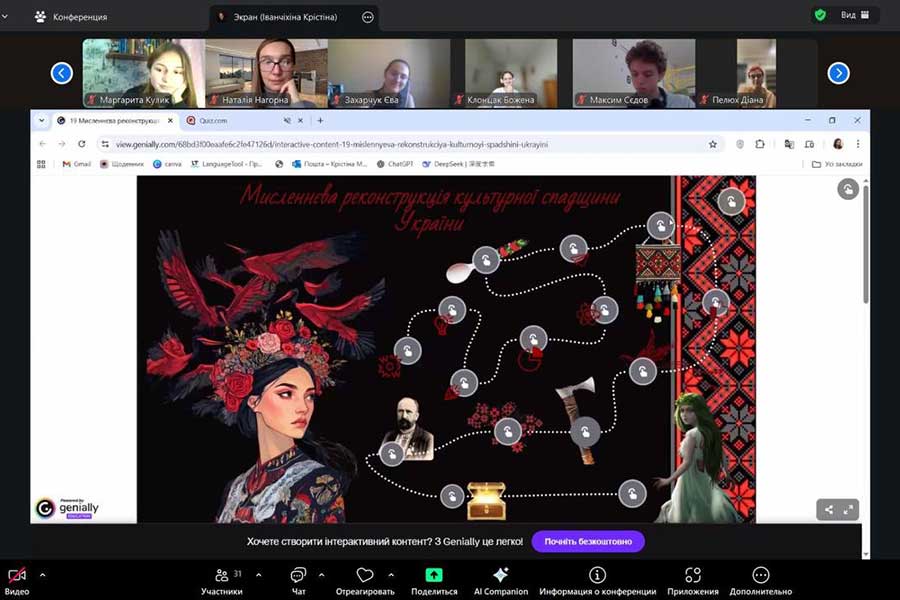Click the hotspot beside the green-haired girl
Image resolution: width=900 pixels, height=600 pixels.
[x=632, y=493]
